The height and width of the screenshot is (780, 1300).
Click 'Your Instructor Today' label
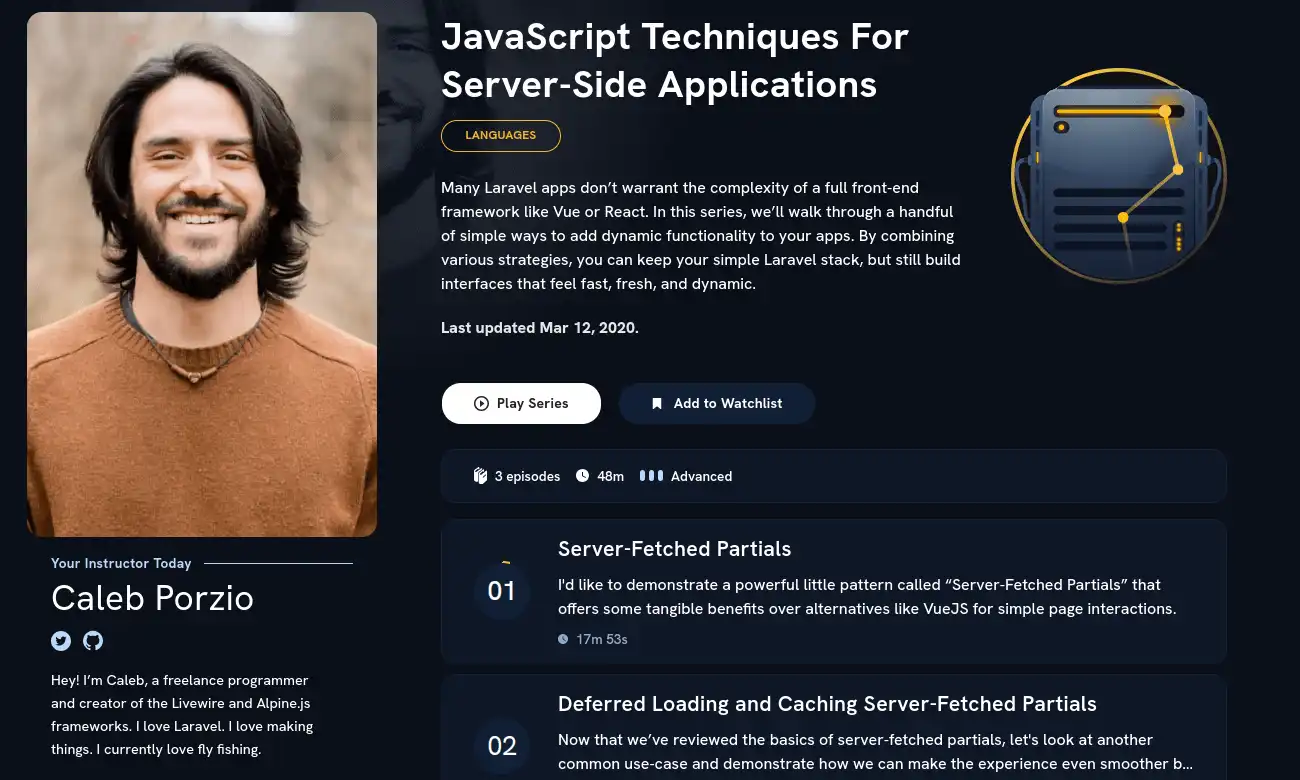[x=121, y=563]
